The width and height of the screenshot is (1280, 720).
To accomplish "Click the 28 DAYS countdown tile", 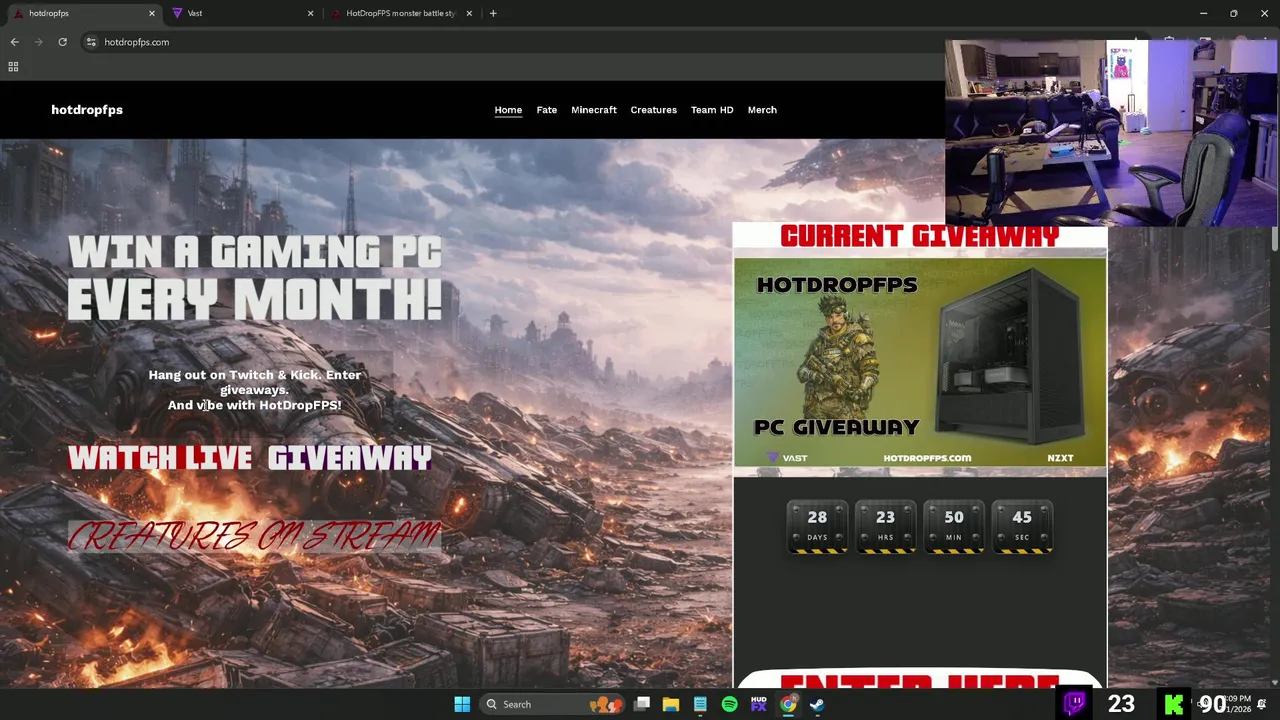I will tap(817, 527).
